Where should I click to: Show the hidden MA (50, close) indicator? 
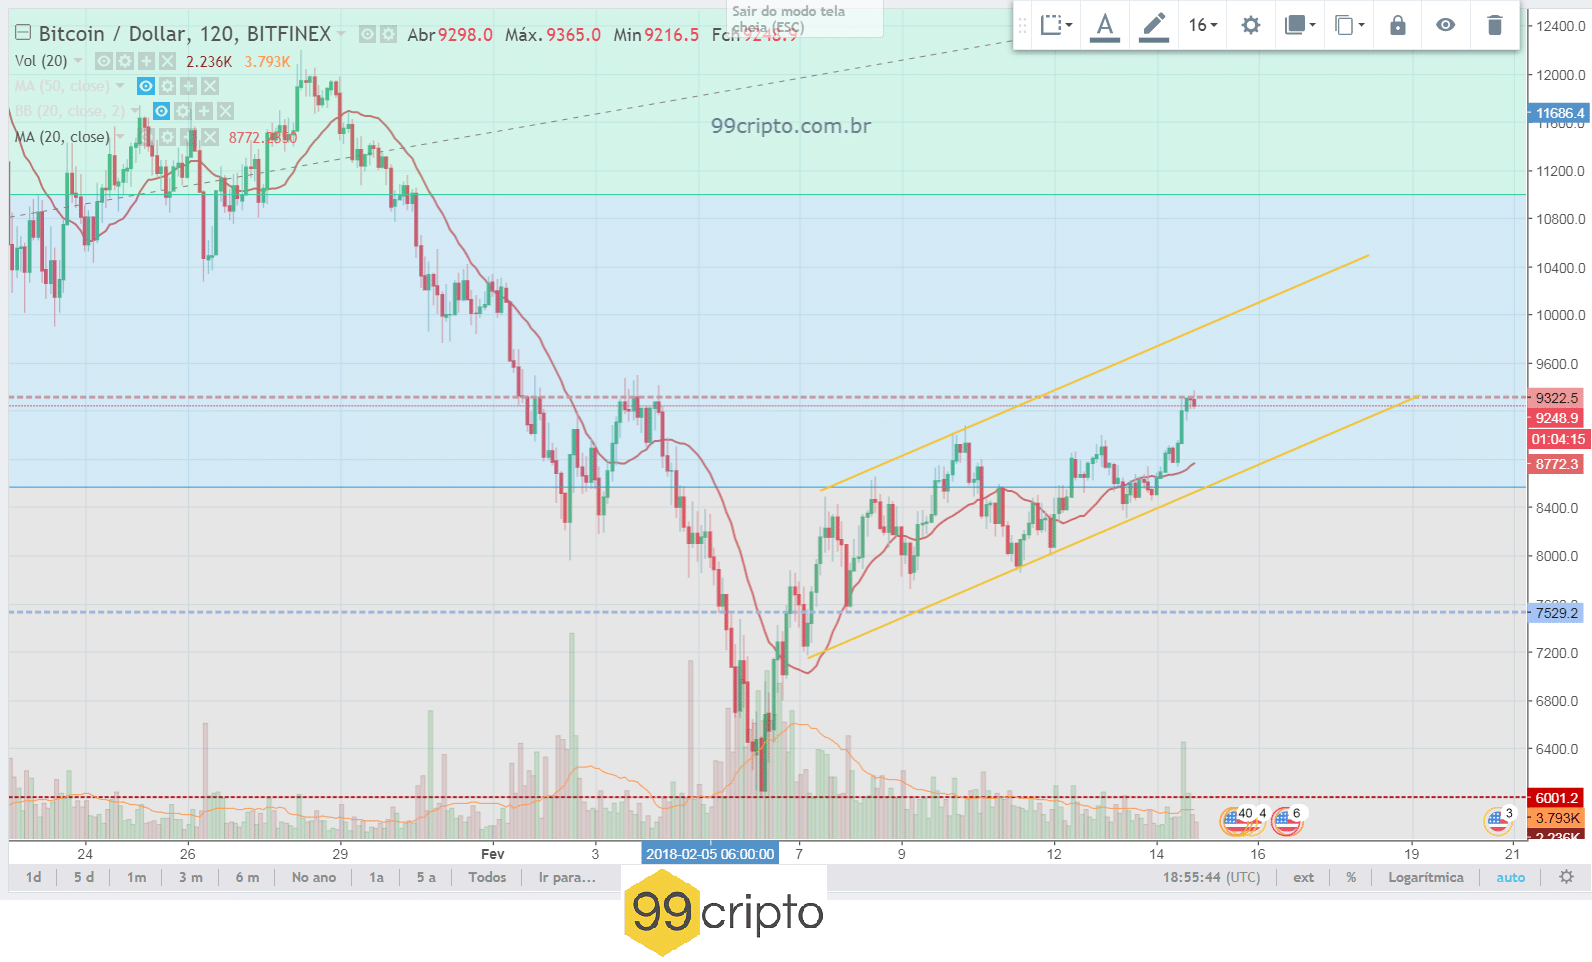pyautogui.click(x=146, y=86)
